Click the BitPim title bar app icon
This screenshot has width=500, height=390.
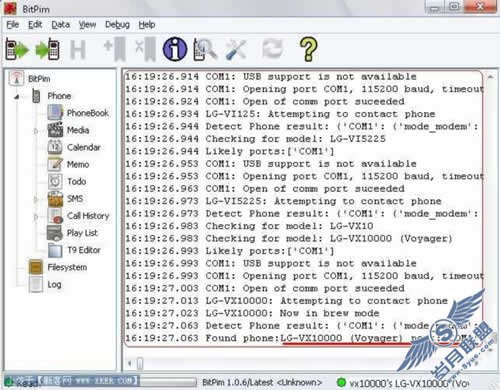(x=10, y=8)
